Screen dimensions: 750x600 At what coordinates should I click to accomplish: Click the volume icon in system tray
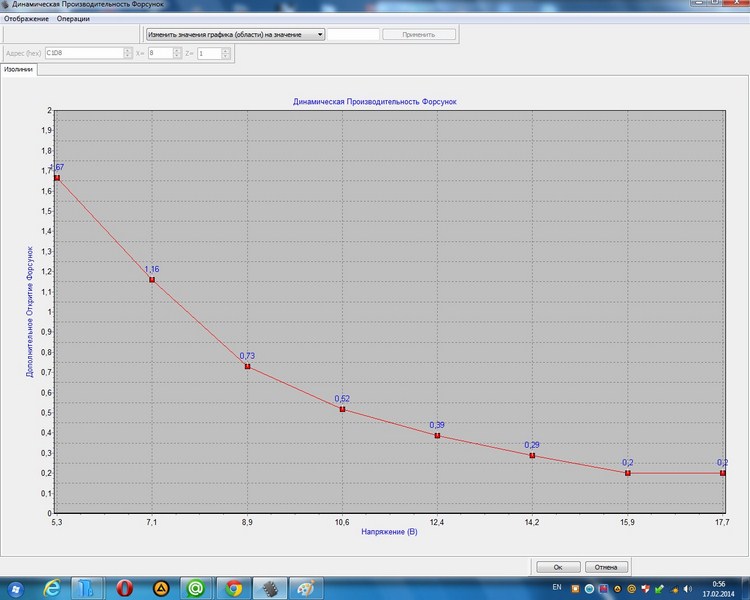688,587
